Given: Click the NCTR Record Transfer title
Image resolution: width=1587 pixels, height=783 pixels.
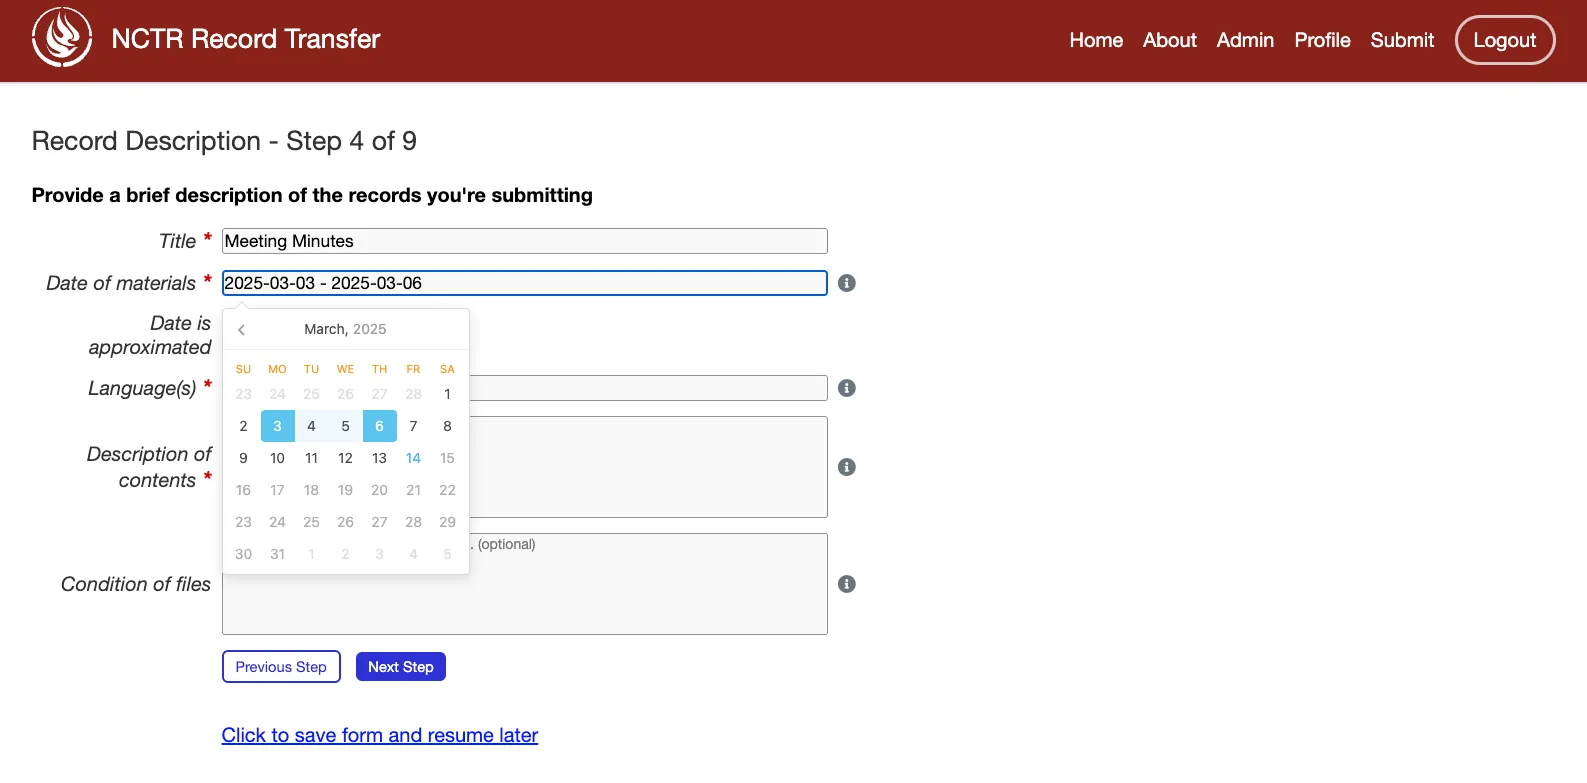Looking at the screenshot, I should [246, 39].
